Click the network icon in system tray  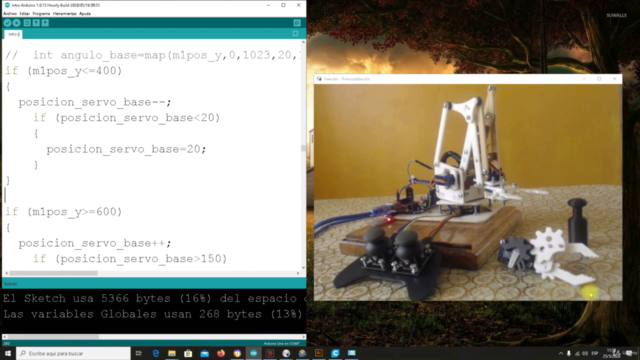click(577, 353)
